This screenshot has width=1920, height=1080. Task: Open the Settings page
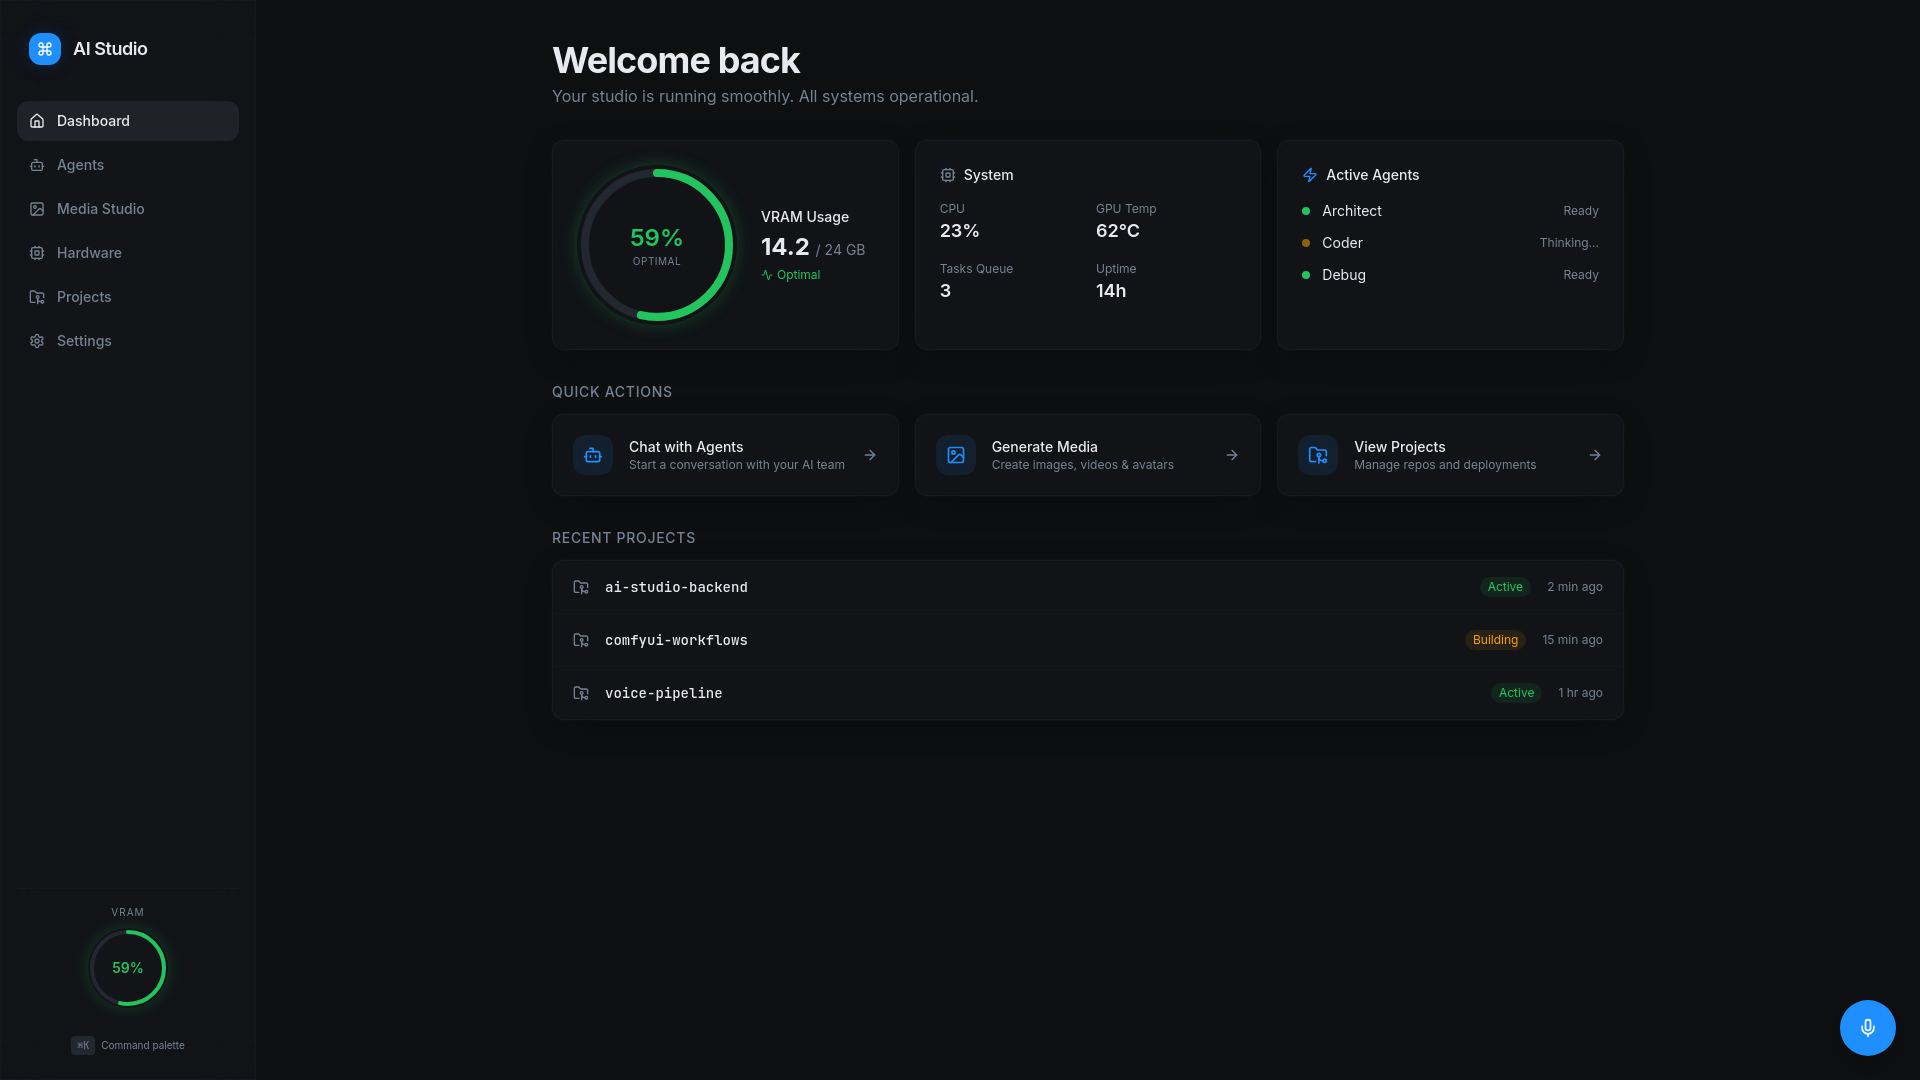pos(128,341)
